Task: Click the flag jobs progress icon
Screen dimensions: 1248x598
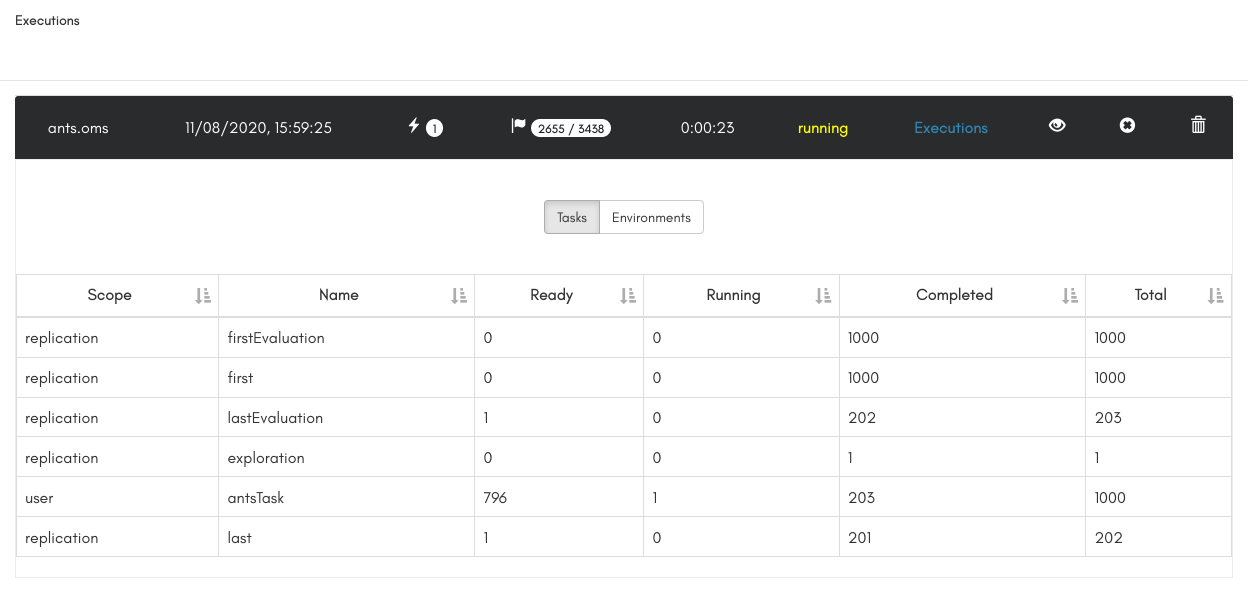Action: (x=518, y=126)
